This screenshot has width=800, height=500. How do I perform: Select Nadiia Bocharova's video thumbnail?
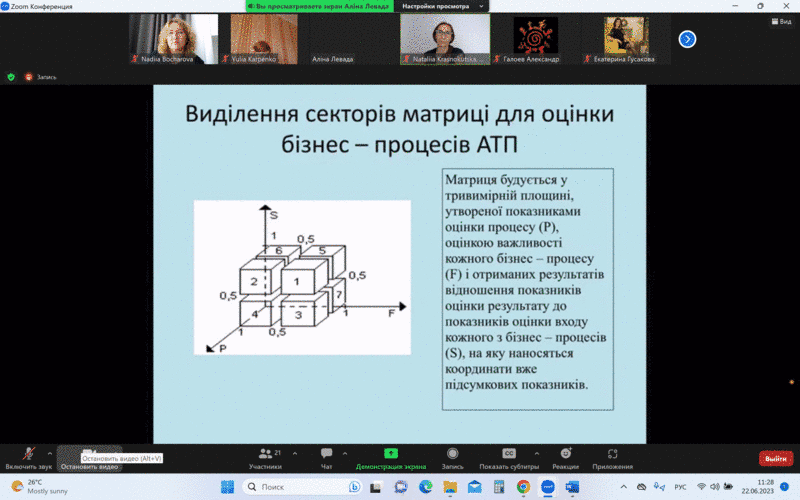[x=173, y=39]
